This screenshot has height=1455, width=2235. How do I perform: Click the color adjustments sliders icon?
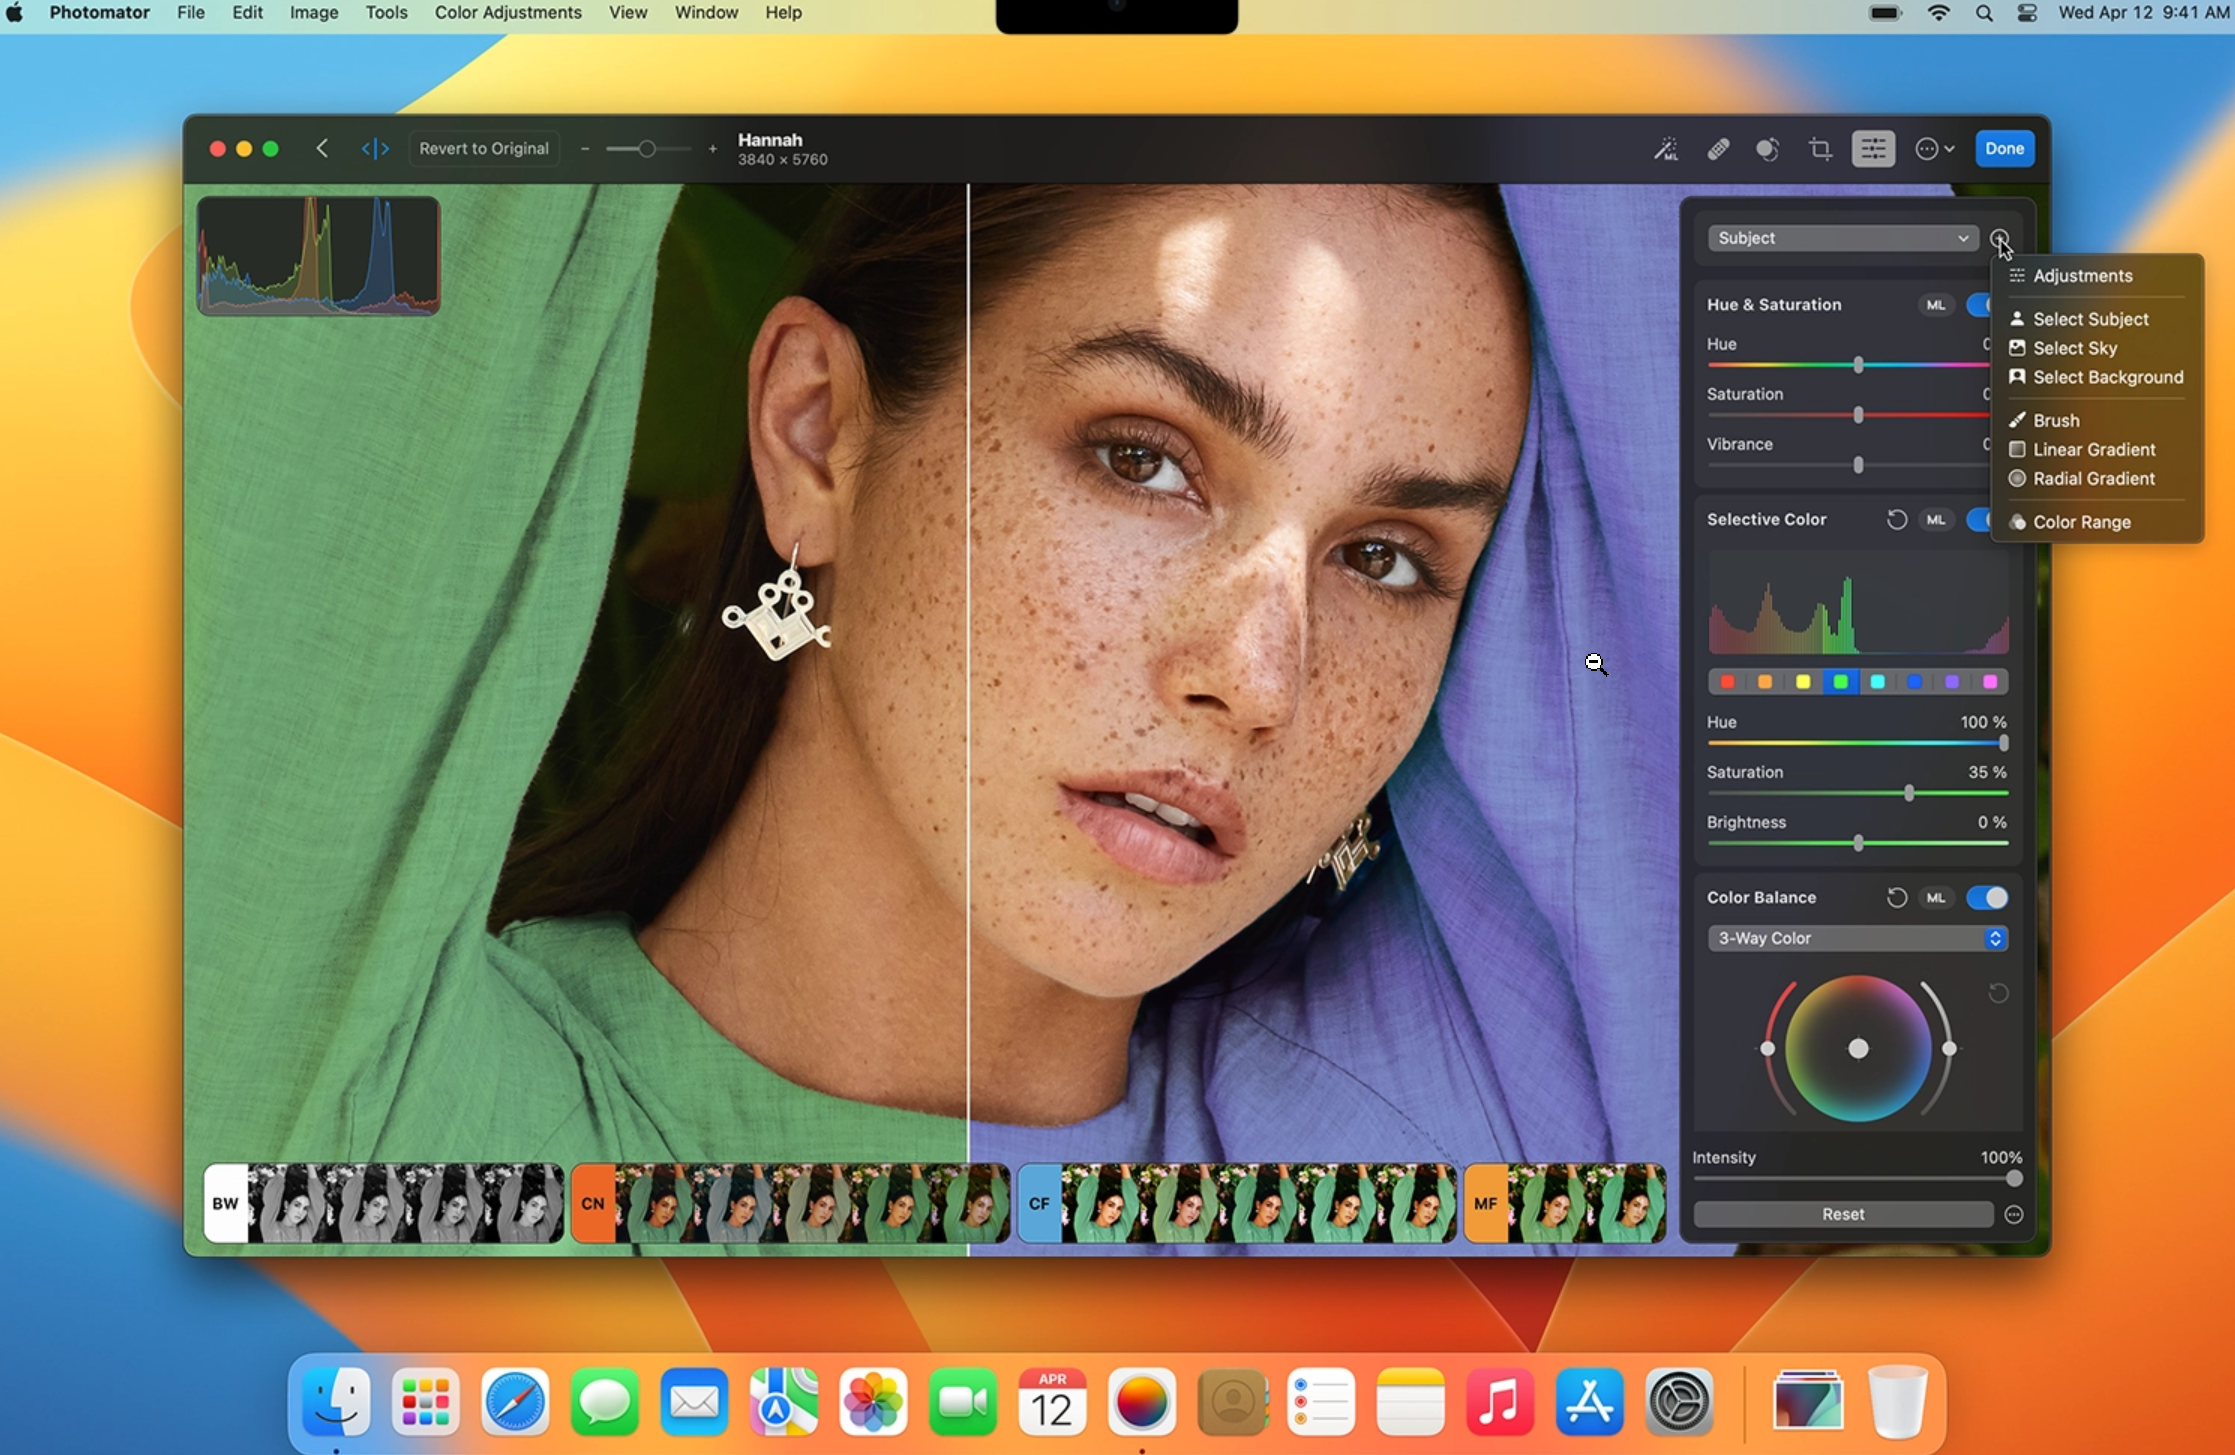coord(1872,149)
